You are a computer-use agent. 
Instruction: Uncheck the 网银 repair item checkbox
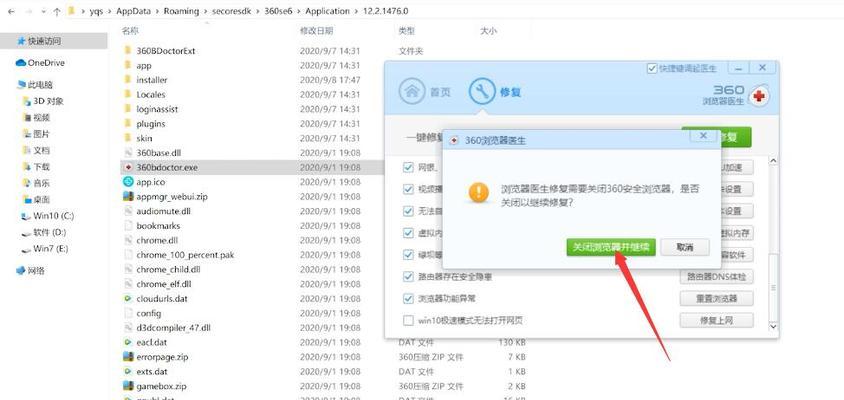(x=408, y=167)
